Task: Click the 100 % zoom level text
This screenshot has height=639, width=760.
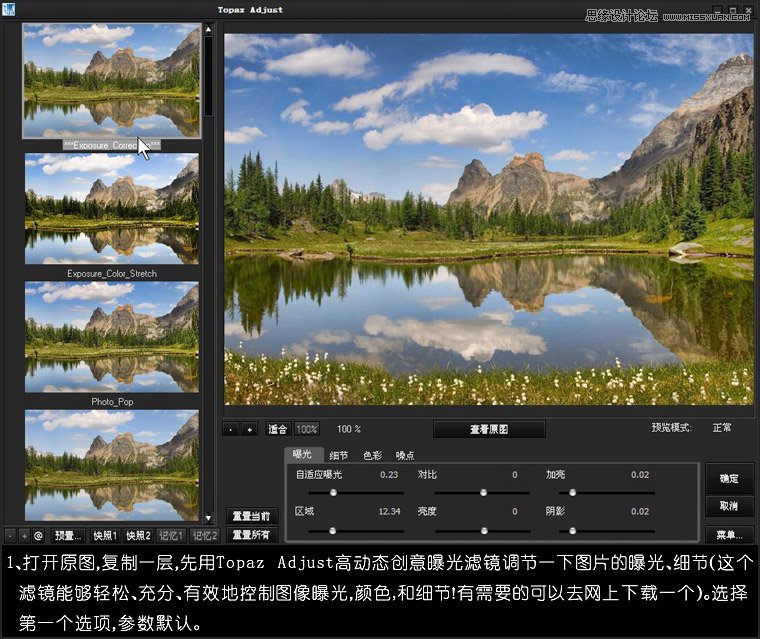Action: 349,429
